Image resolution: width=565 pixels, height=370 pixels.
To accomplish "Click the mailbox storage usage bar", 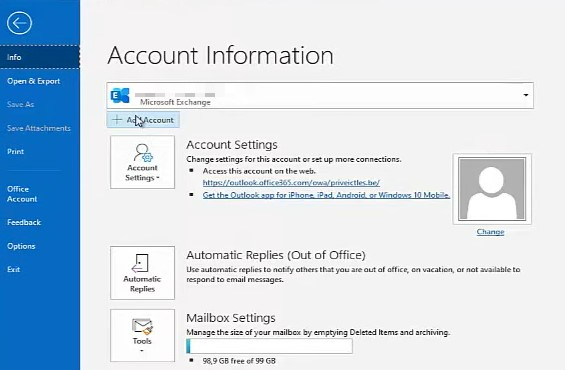I will [x=269, y=346].
